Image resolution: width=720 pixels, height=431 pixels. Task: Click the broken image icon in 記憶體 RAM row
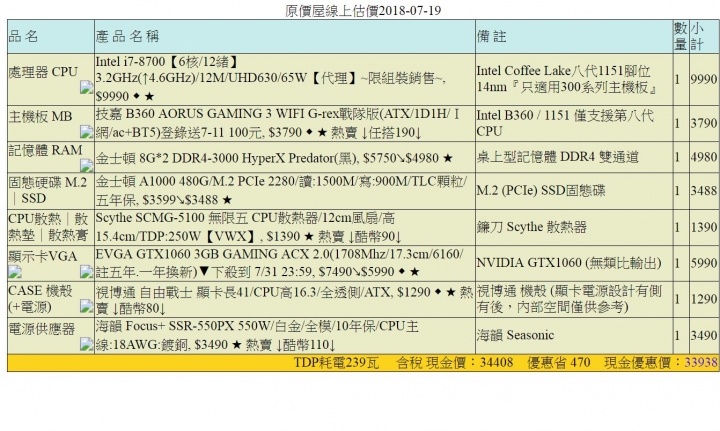click(86, 165)
